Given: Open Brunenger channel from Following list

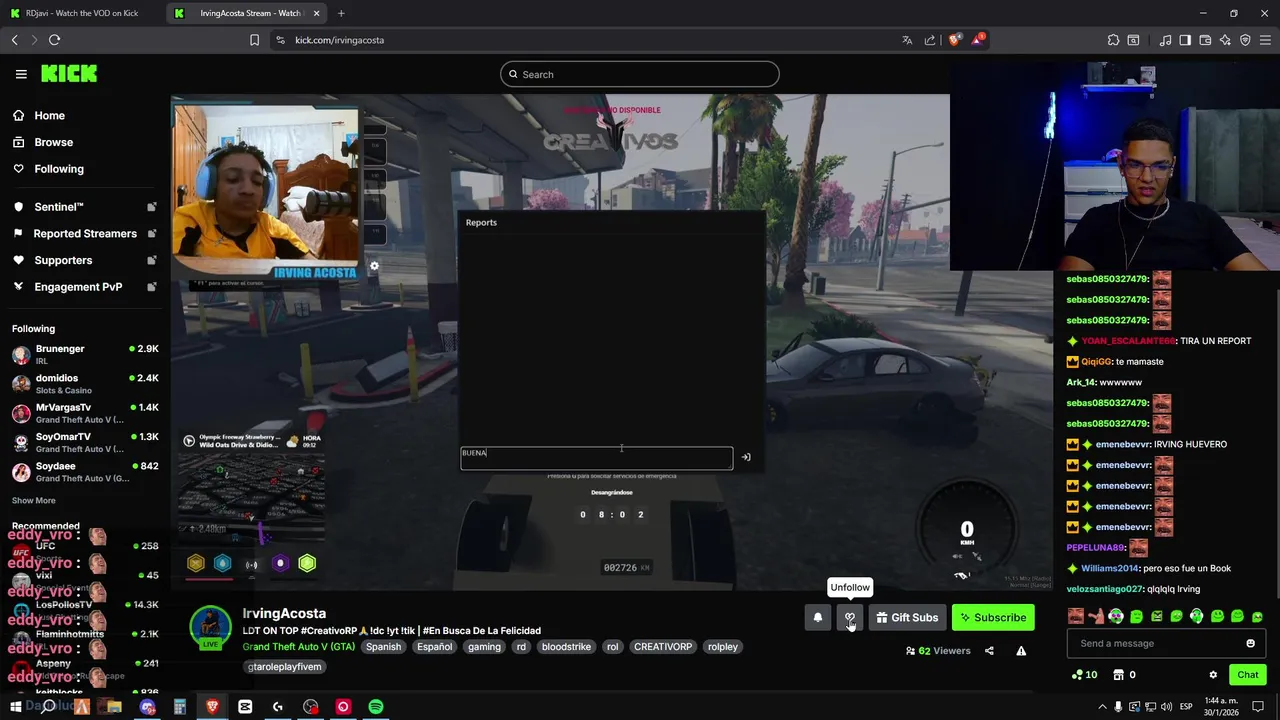Looking at the screenshot, I should (x=85, y=354).
